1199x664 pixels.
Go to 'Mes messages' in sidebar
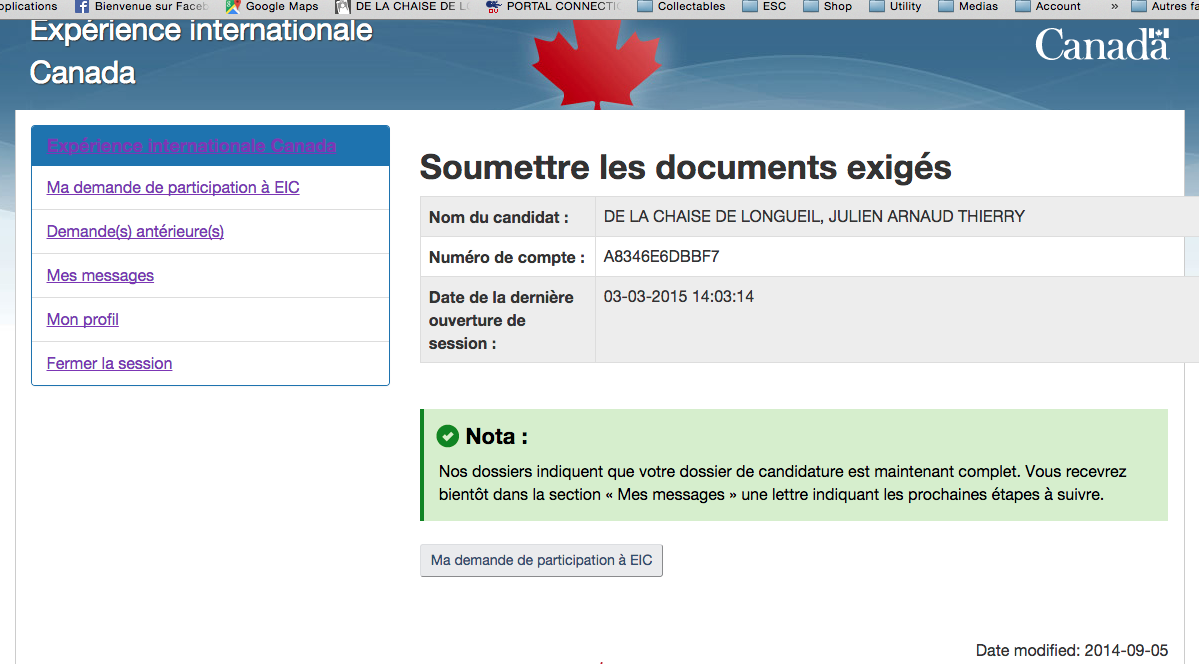100,276
